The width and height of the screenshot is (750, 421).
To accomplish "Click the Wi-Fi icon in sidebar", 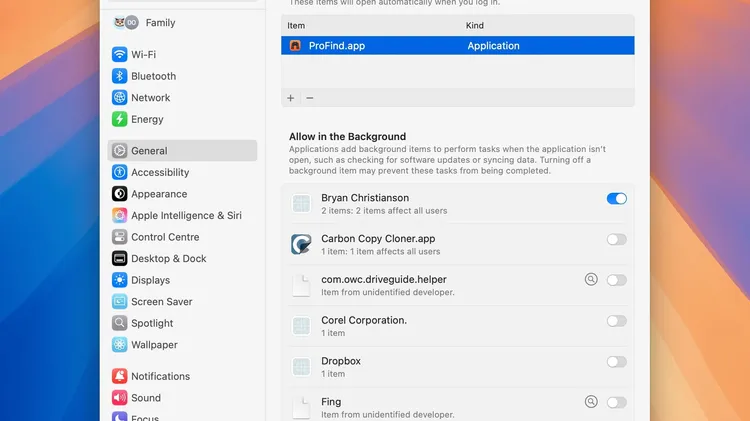I will click(x=120, y=54).
